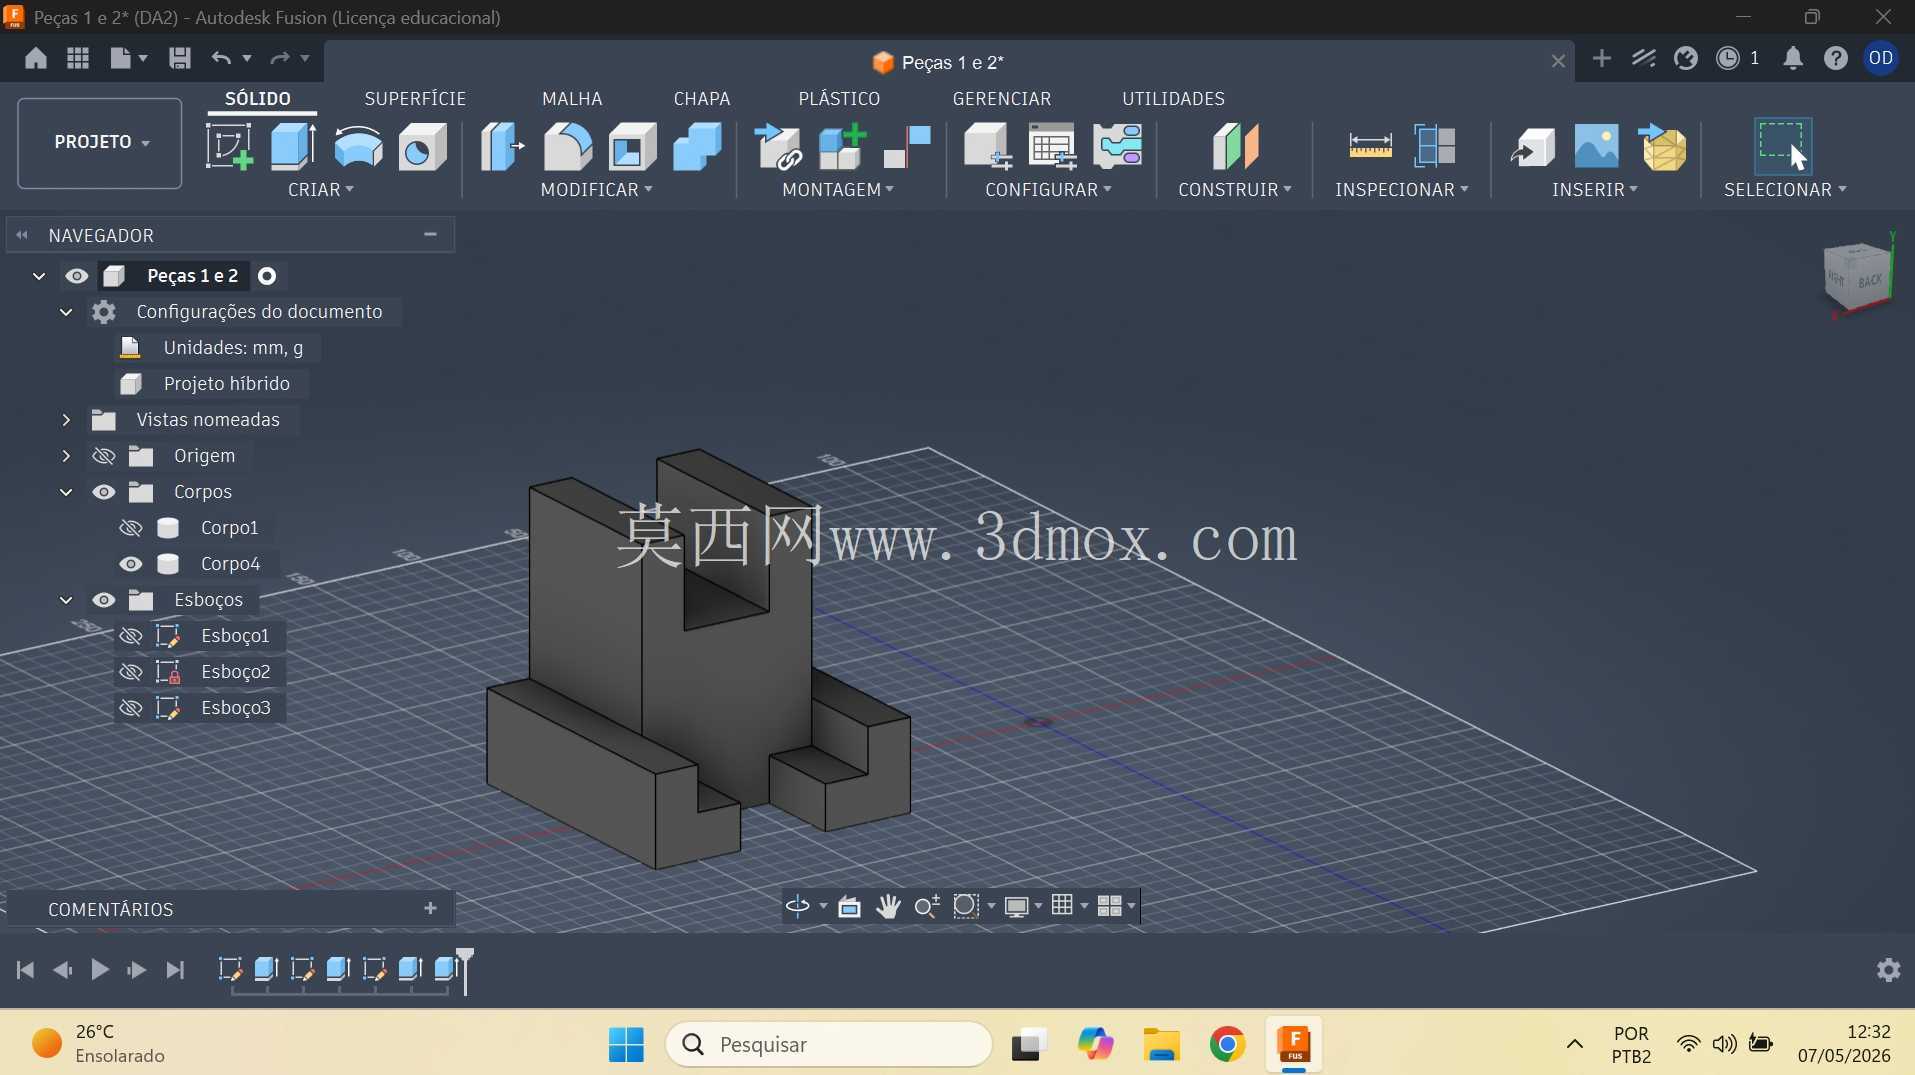Click the Select window tool

1782,146
